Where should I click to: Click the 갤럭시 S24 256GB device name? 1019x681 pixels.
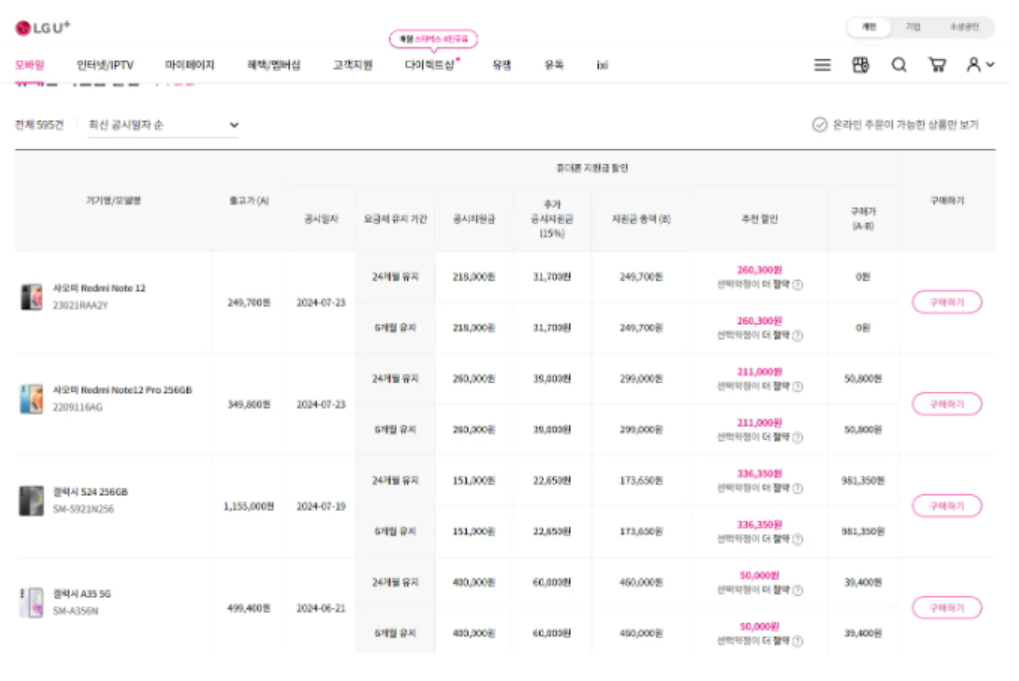90,492
